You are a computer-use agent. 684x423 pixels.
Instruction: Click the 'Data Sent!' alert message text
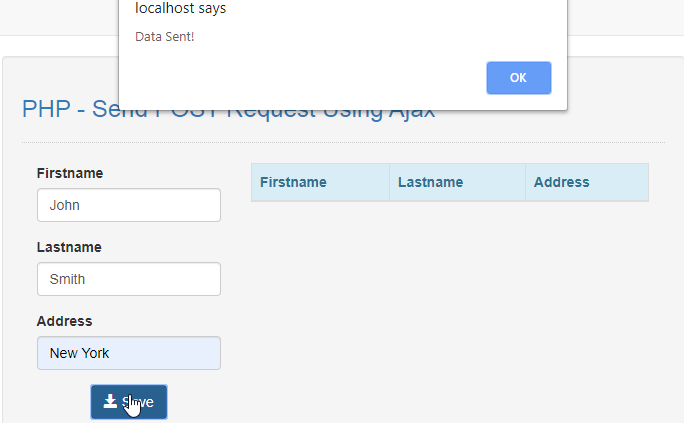(x=165, y=37)
